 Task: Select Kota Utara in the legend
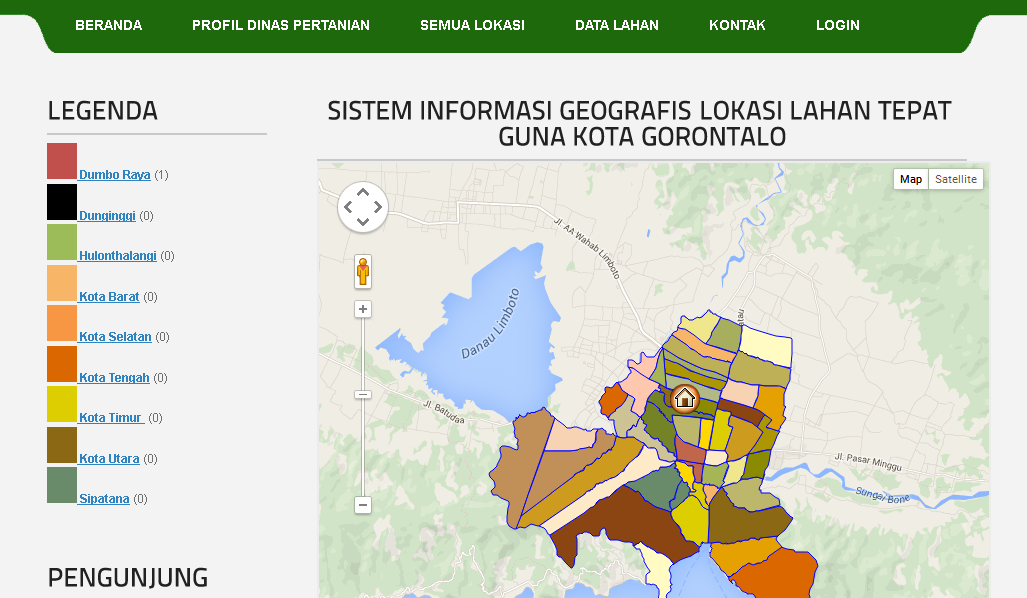tap(107, 458)
